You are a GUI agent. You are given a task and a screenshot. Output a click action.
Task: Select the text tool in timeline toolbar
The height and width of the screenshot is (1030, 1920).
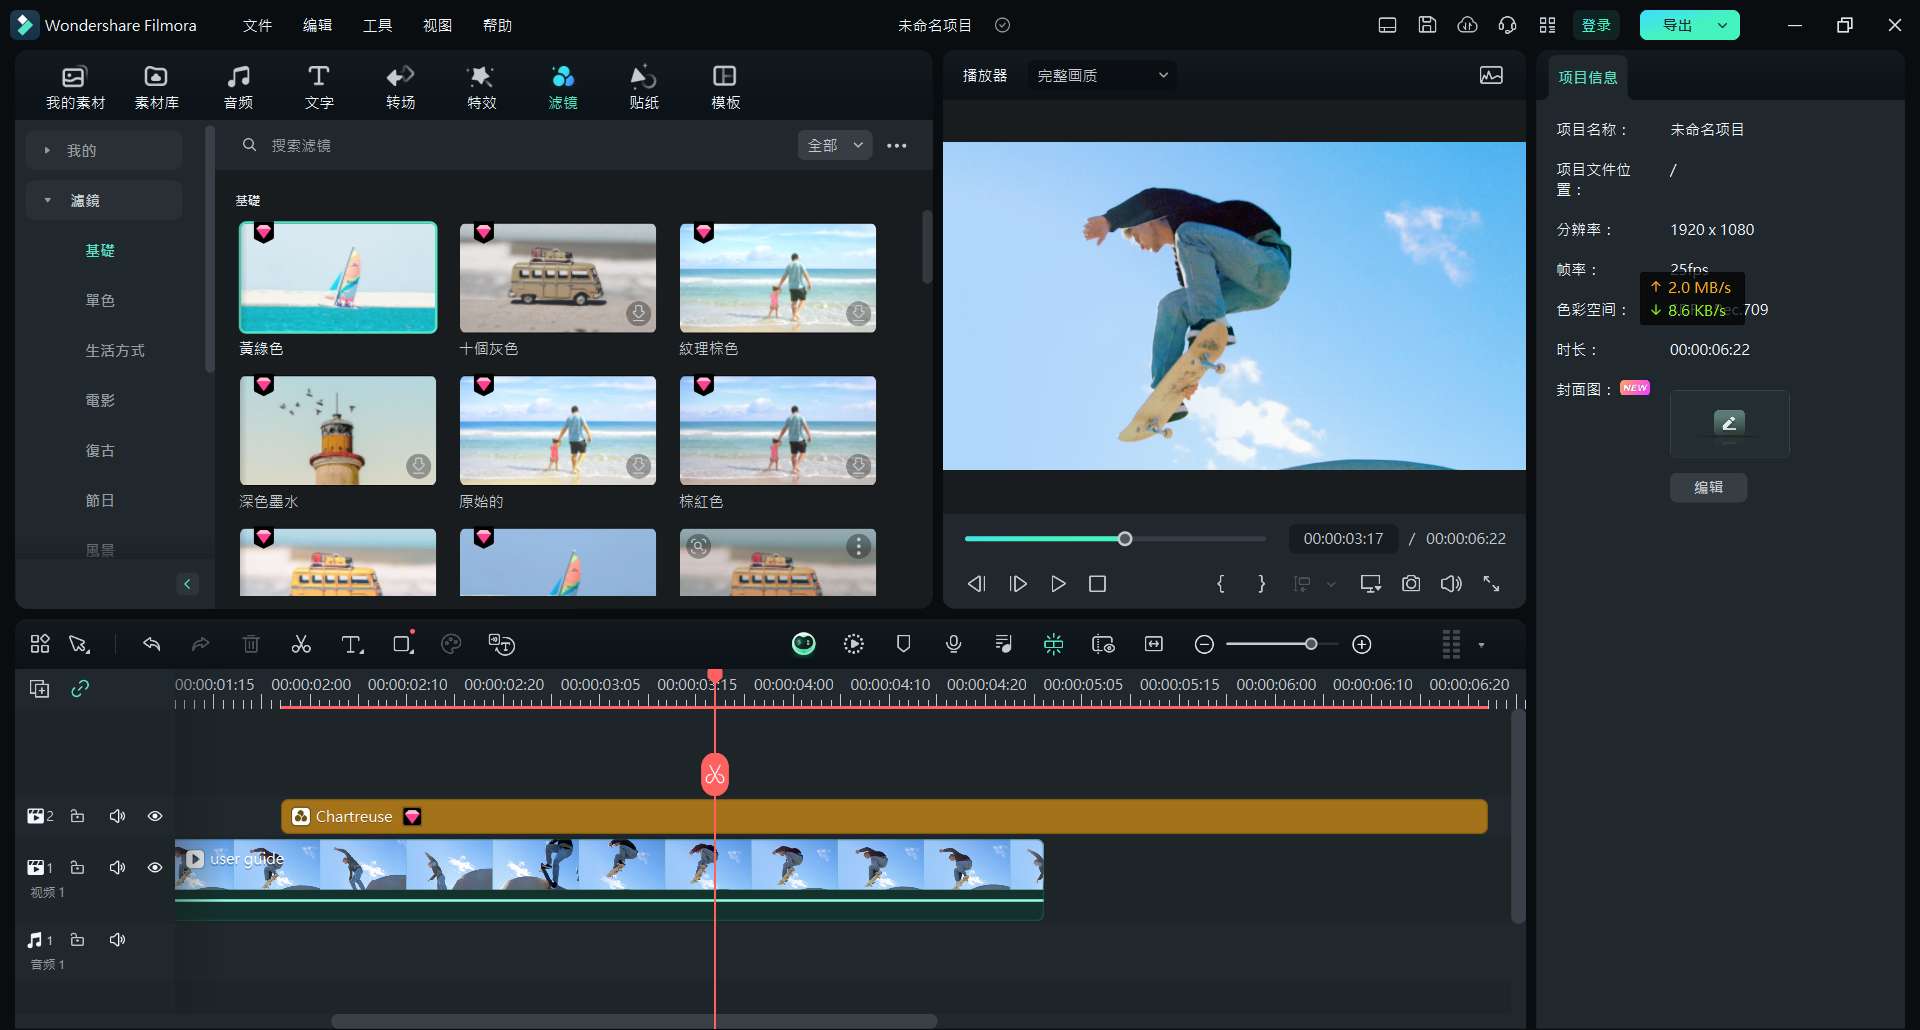(x=352, y=645)
